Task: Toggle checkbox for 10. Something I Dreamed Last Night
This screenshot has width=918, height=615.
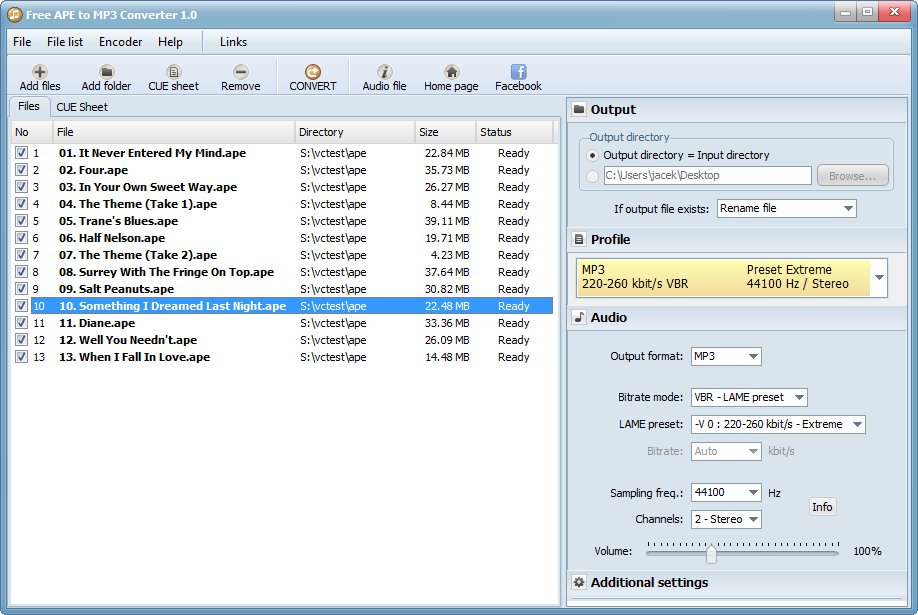Action: point(22,306)
